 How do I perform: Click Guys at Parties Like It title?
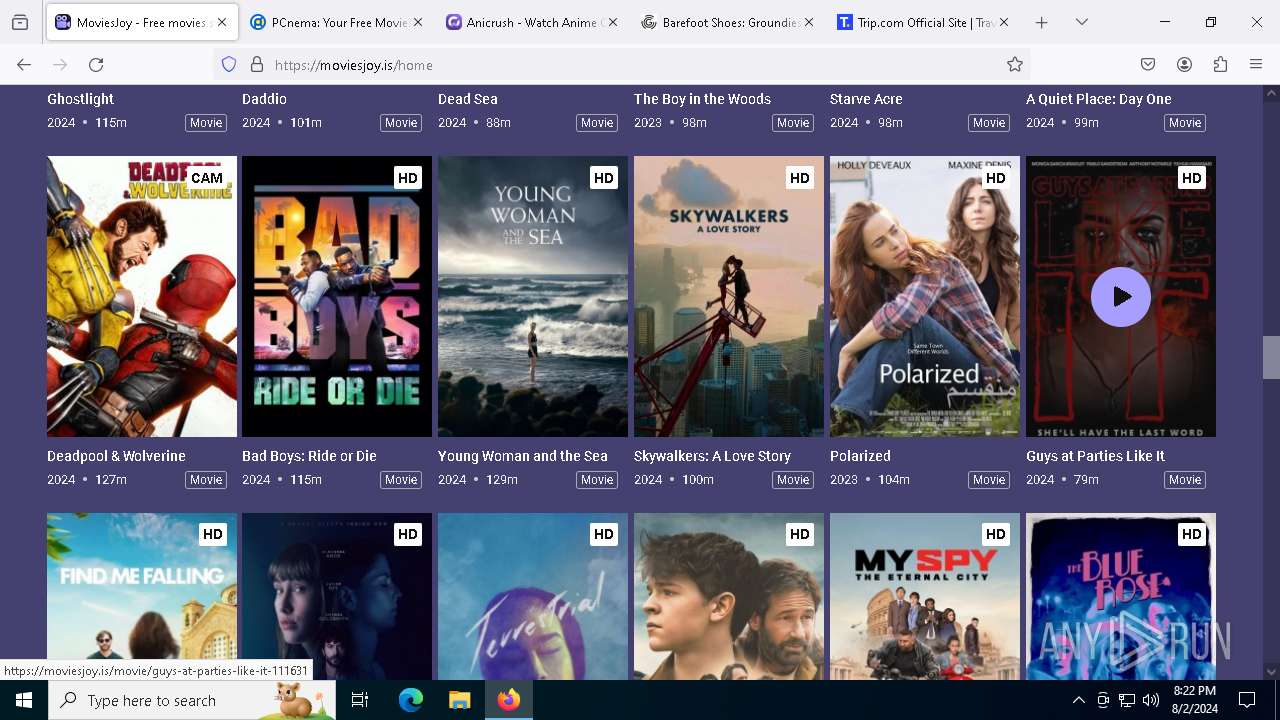1095,456
